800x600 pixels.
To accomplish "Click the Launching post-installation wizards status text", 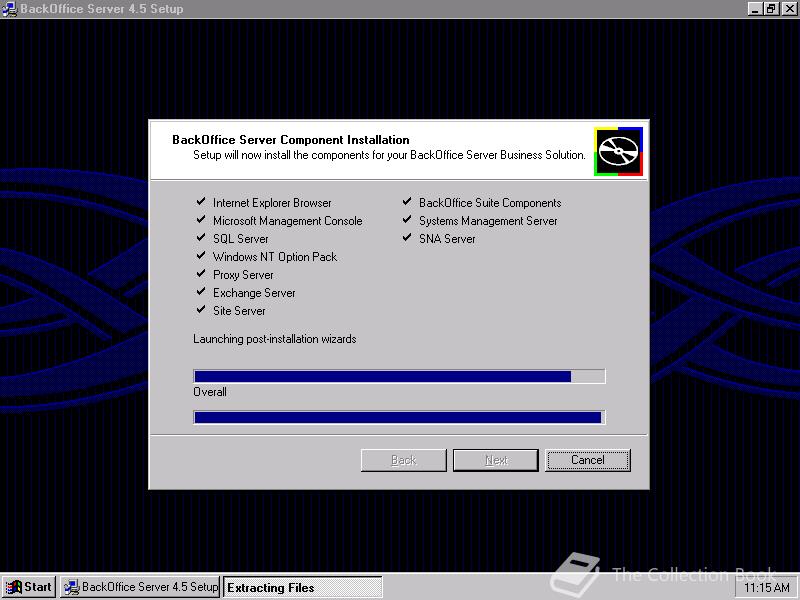I will coord(274,339).
